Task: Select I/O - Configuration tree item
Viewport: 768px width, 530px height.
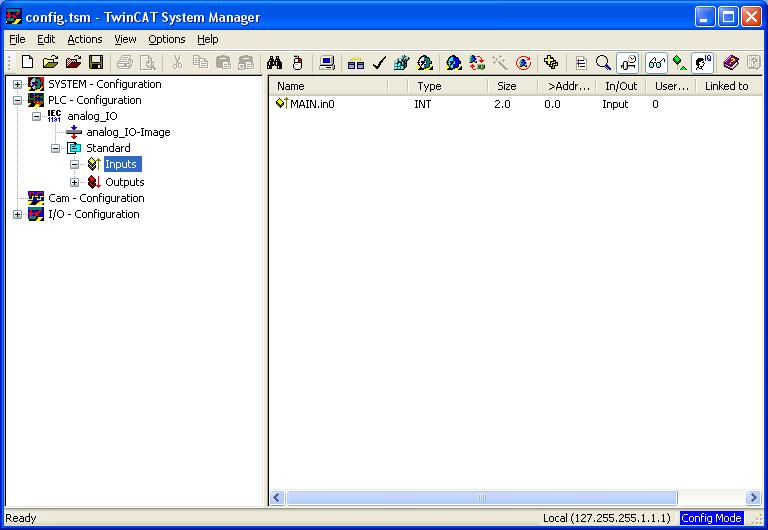Action: pos(94,214)
